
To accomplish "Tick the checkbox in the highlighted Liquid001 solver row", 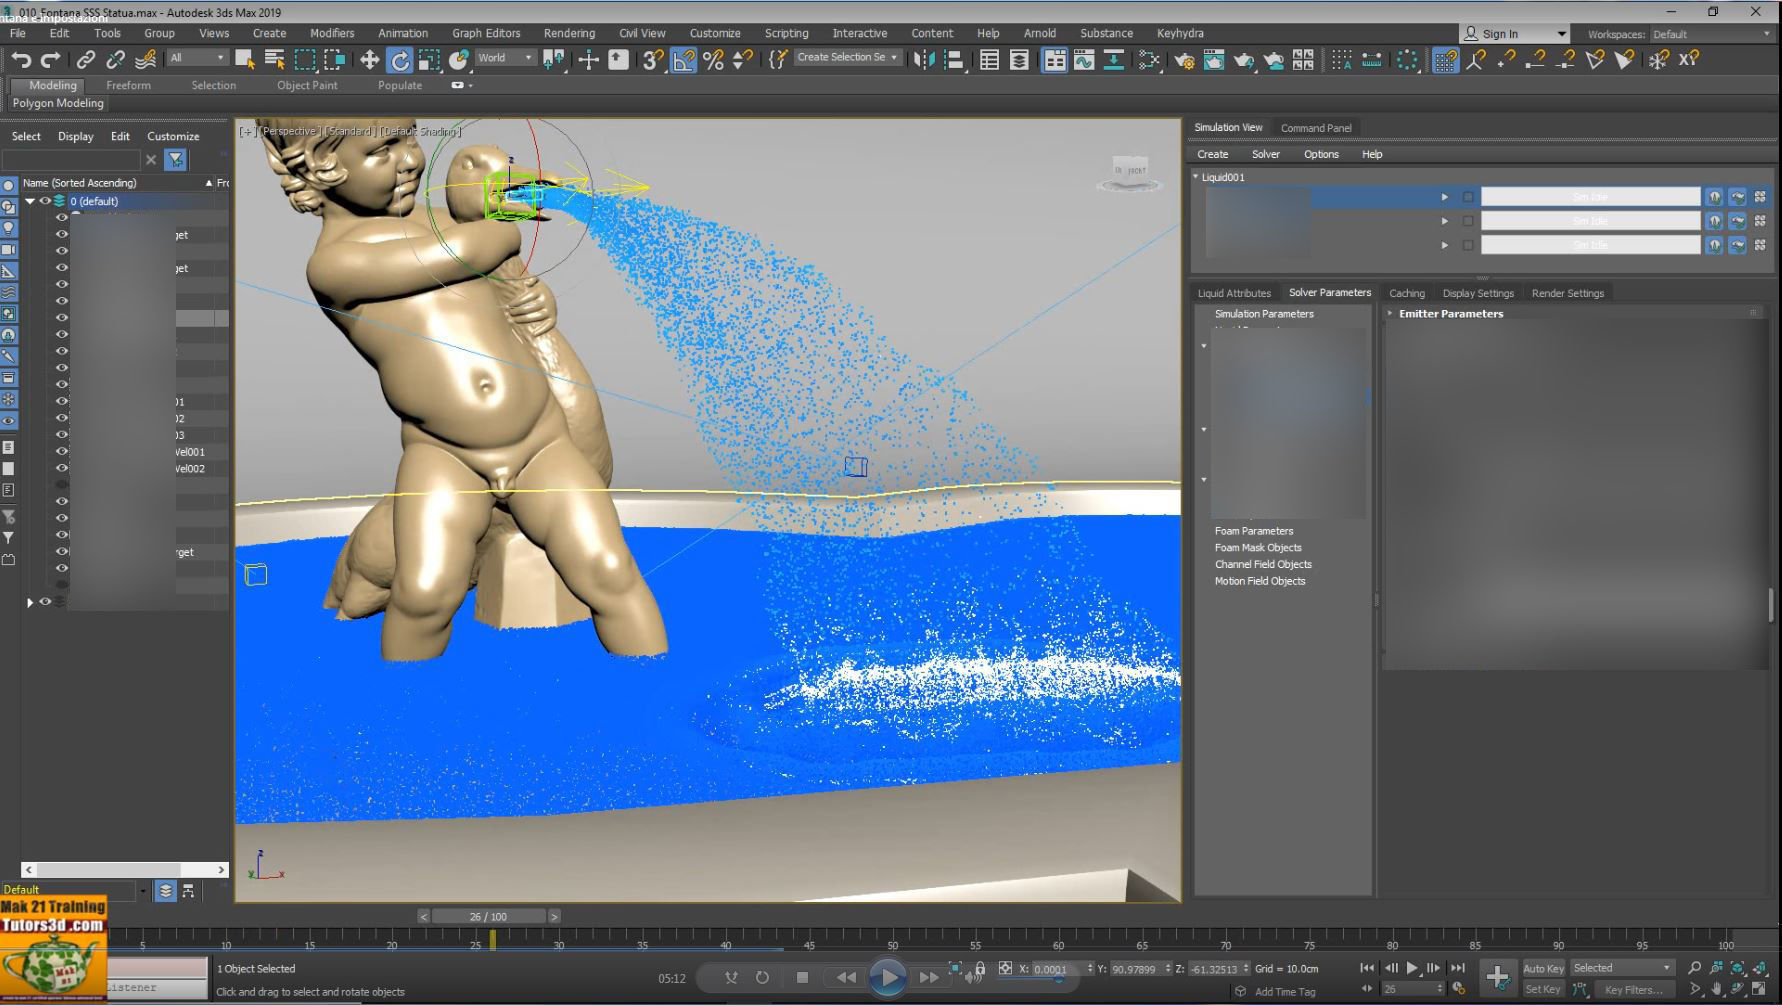I will click(x=1468, y=197).
